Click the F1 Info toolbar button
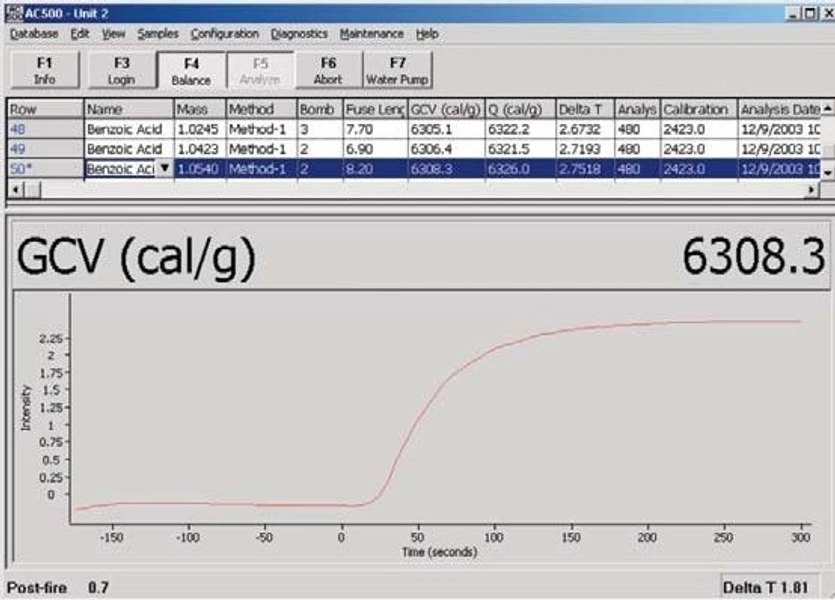Viewport: 835px width, 600px height. tap(44, 70)
